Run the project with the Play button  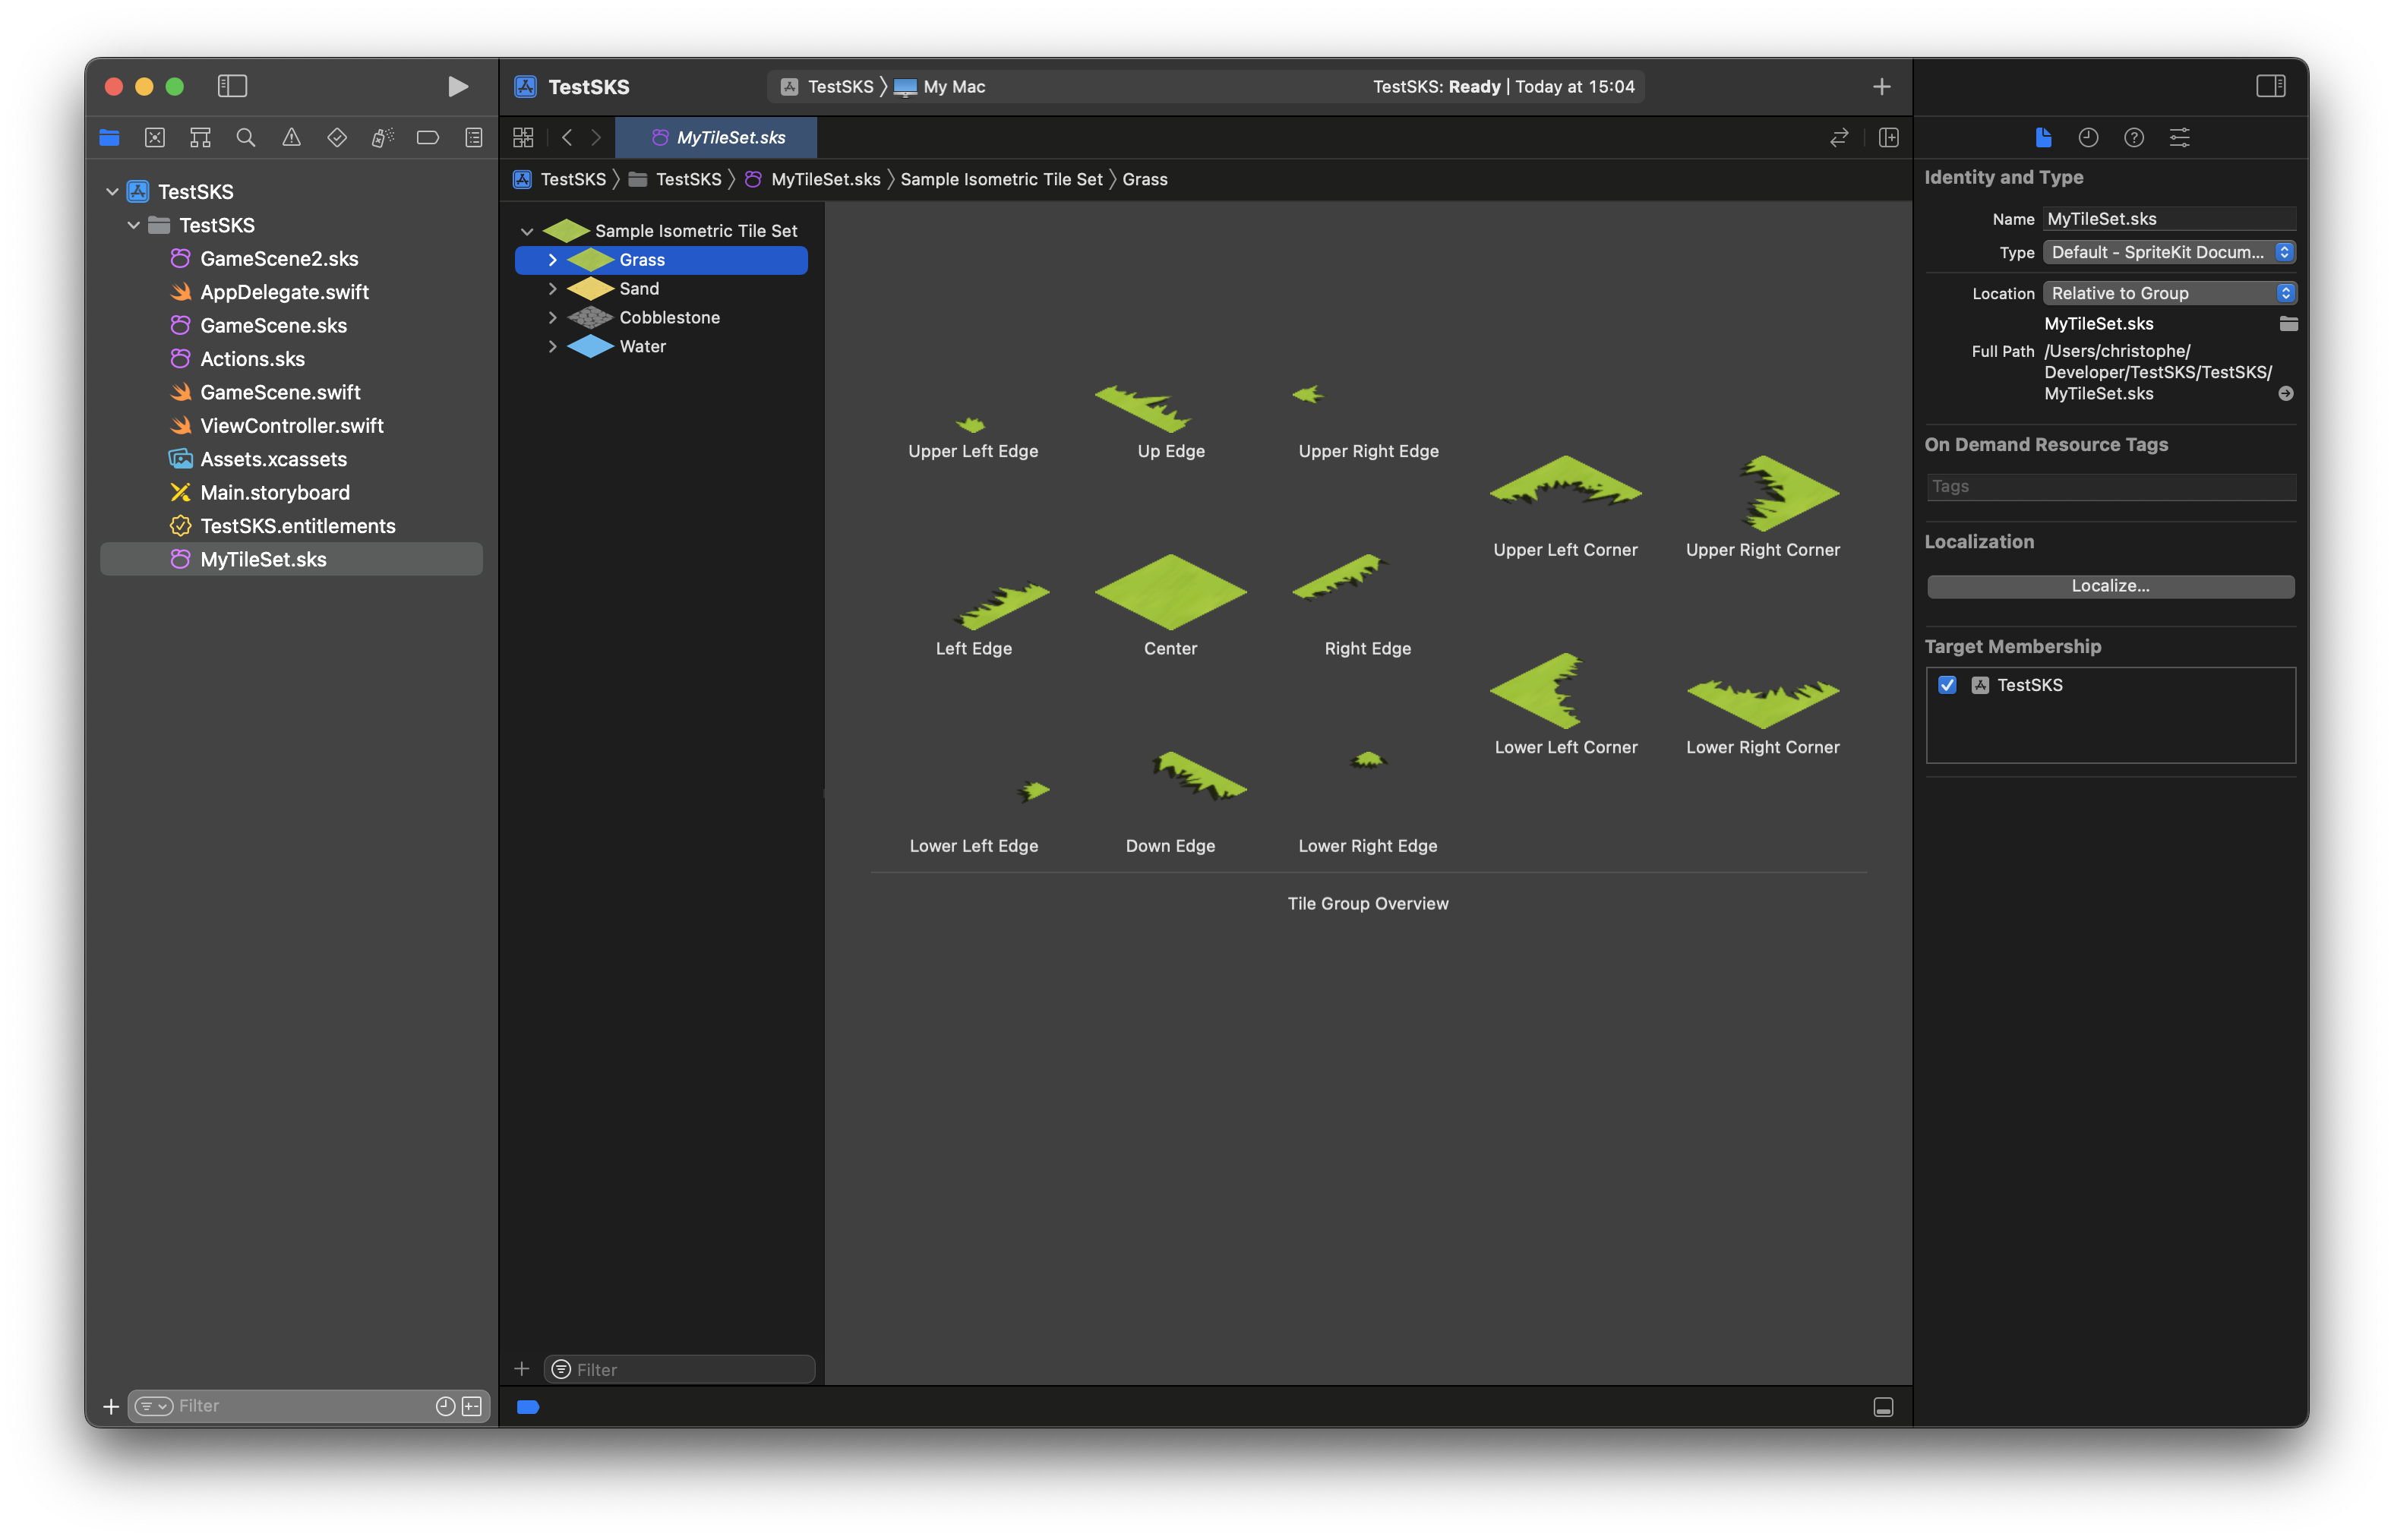tap(457, 87)
